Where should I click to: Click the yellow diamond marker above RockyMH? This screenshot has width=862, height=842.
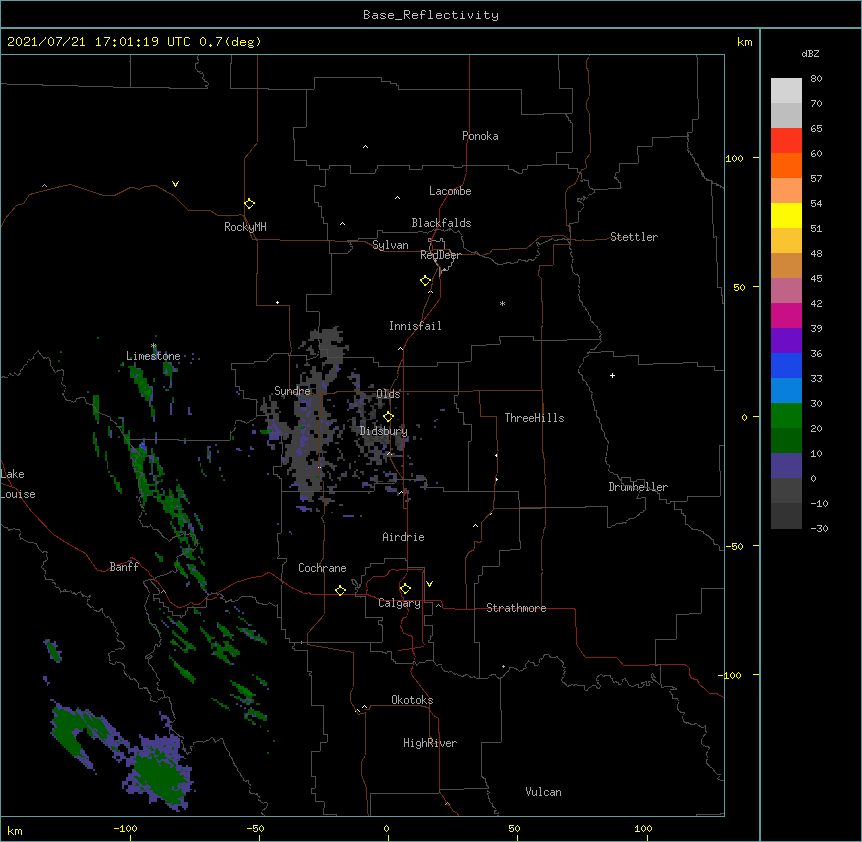[249, 203]
